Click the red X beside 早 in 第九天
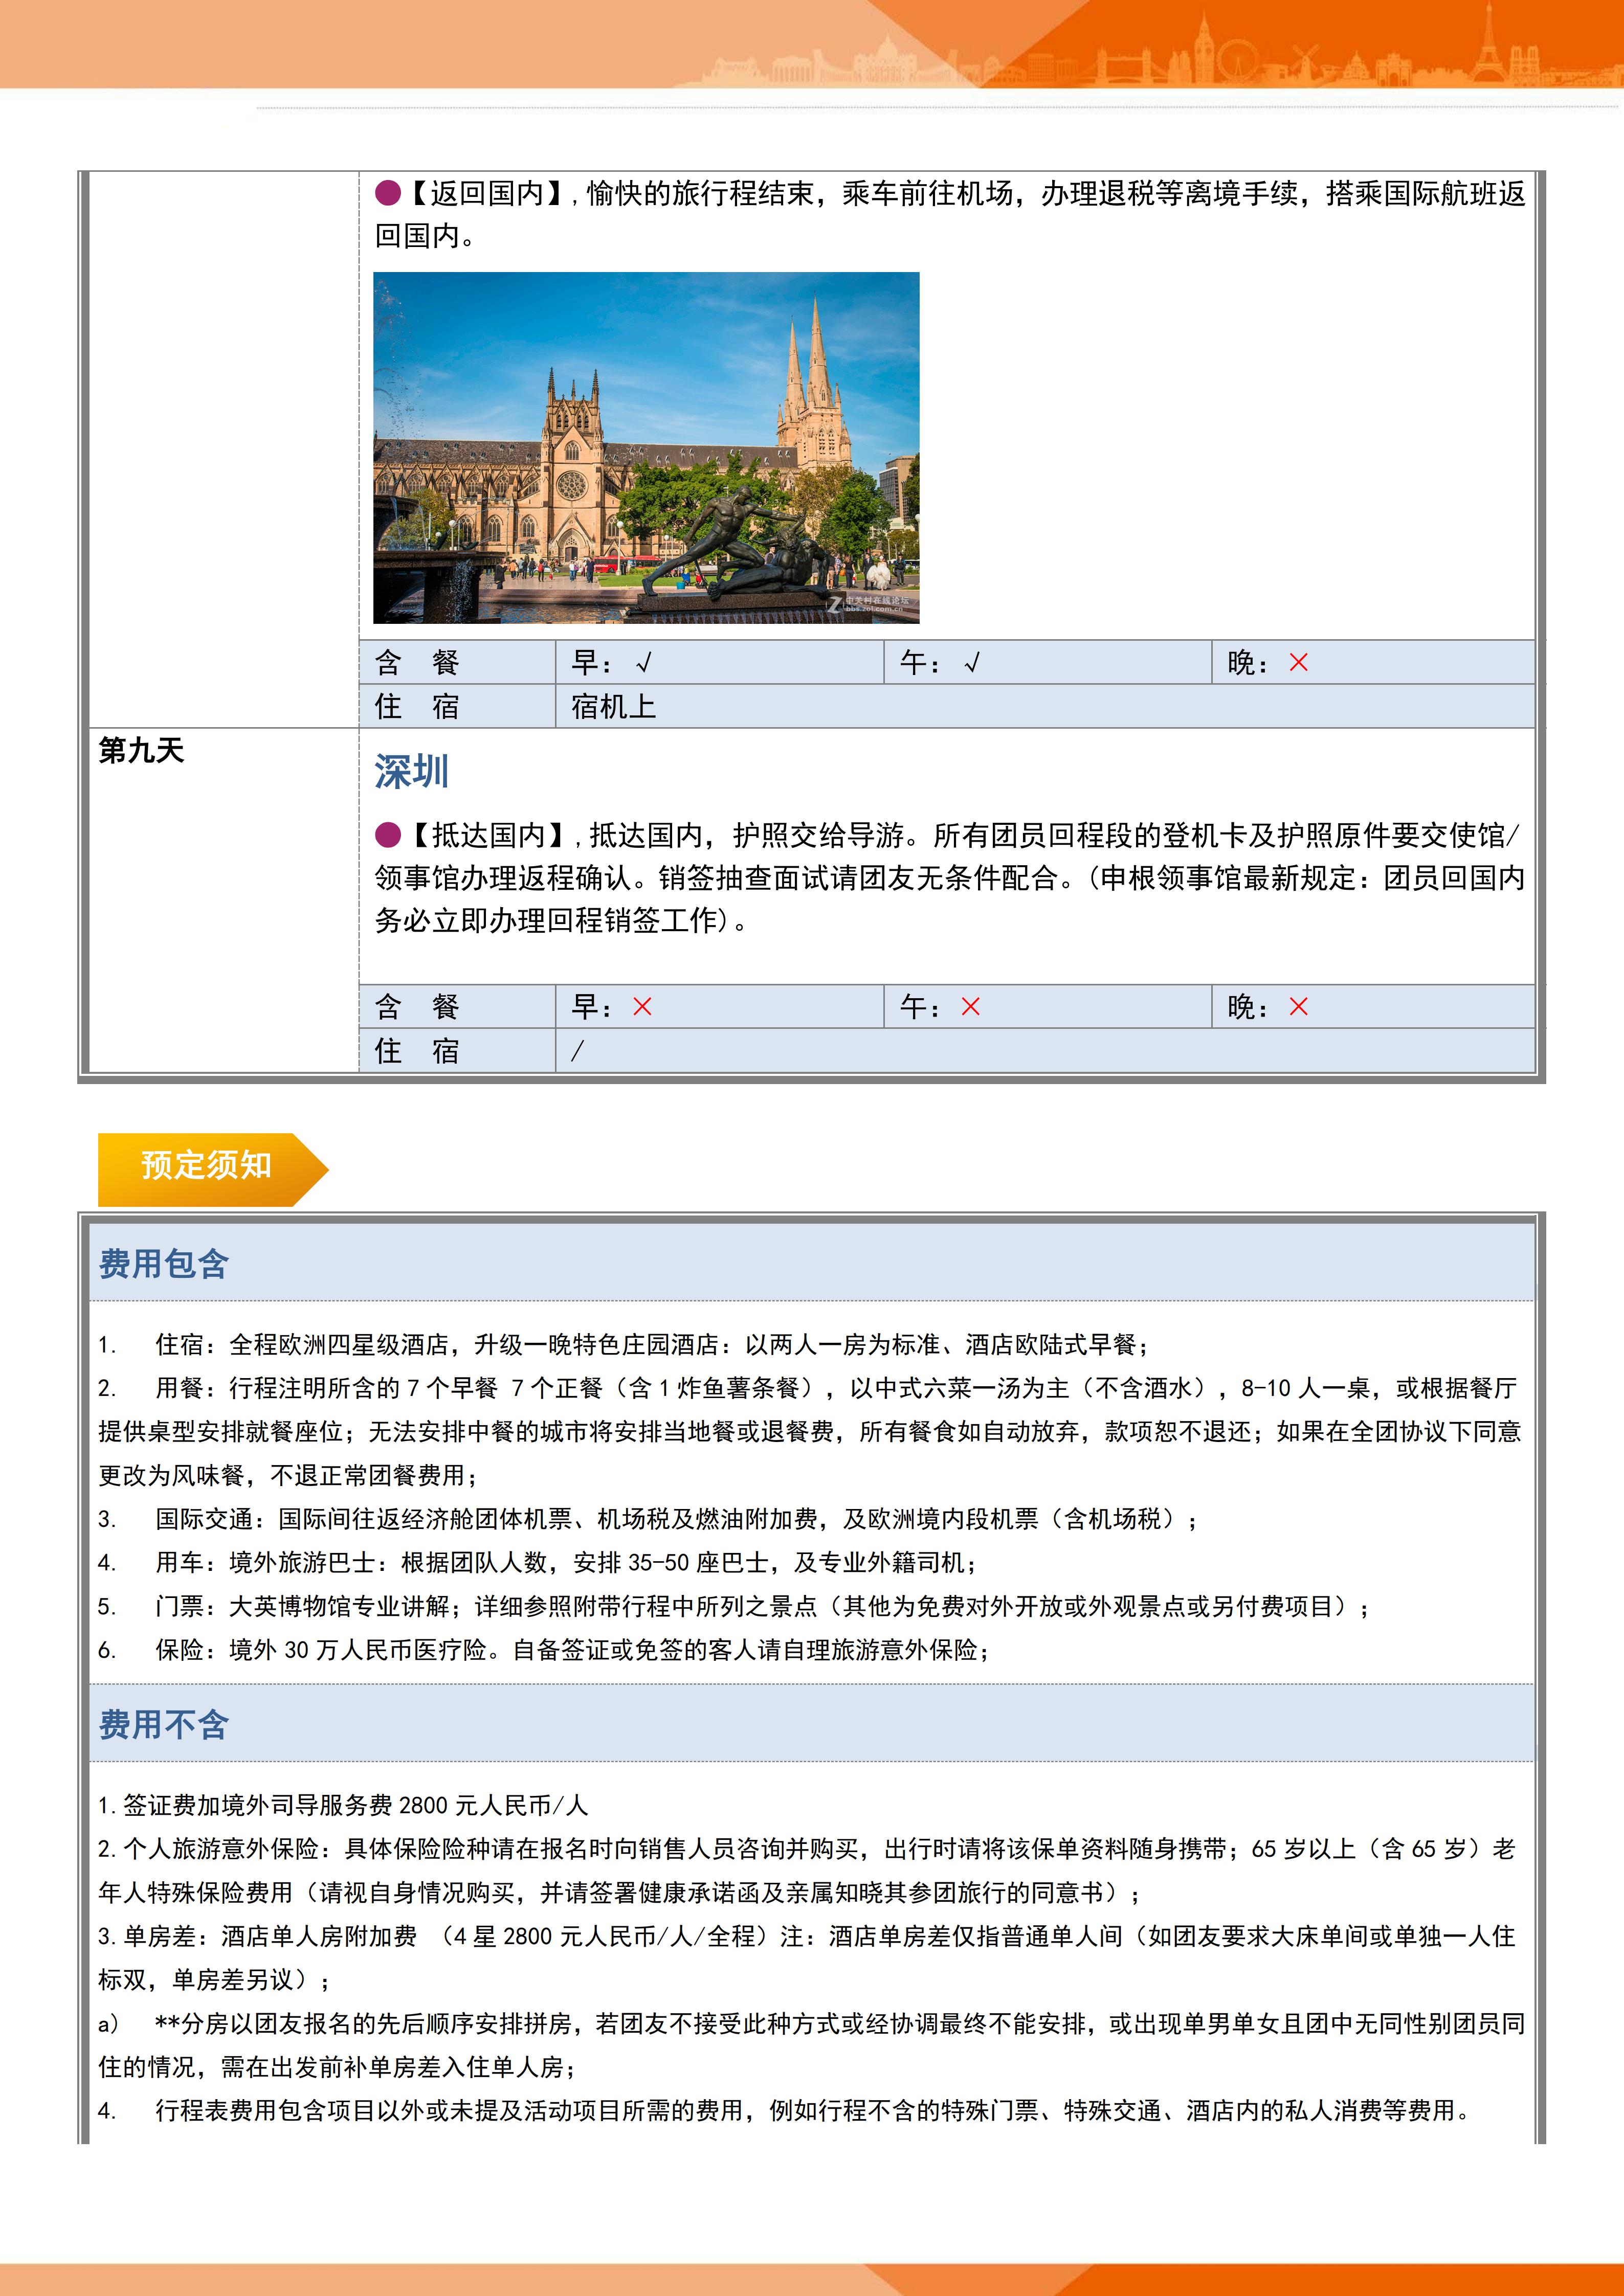 pos(642,1007)
